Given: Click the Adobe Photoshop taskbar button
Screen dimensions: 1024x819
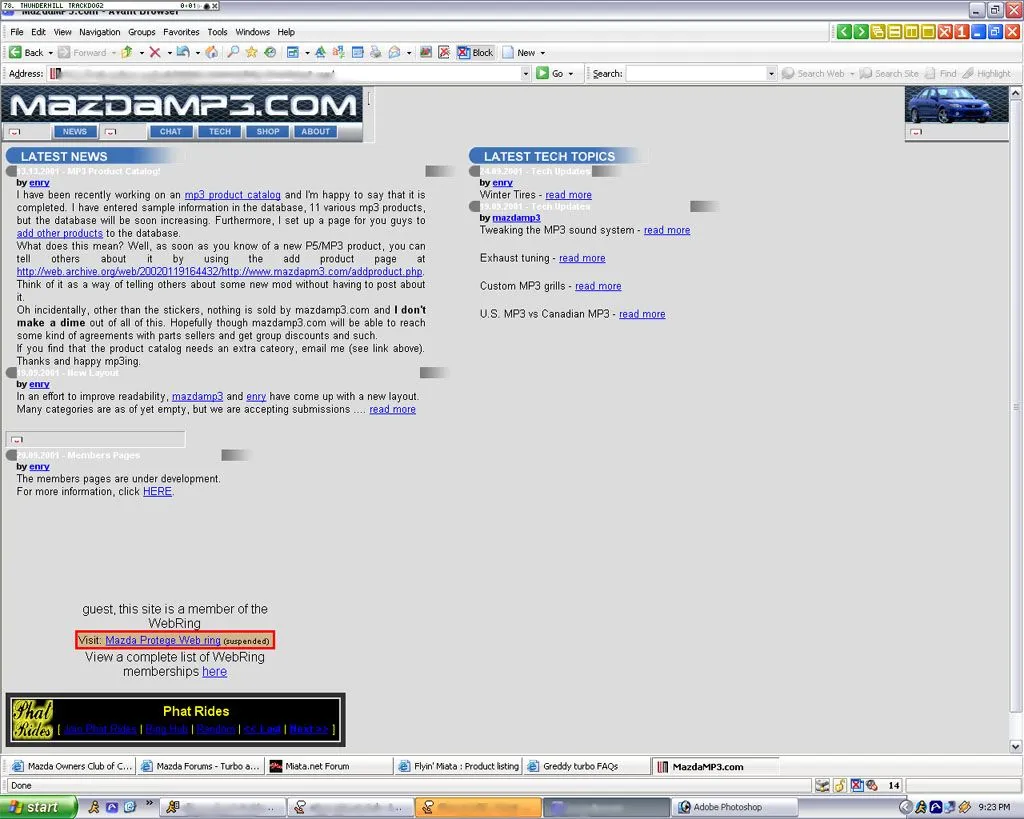Looking at the screenshot, I should [x=733, y=806].
